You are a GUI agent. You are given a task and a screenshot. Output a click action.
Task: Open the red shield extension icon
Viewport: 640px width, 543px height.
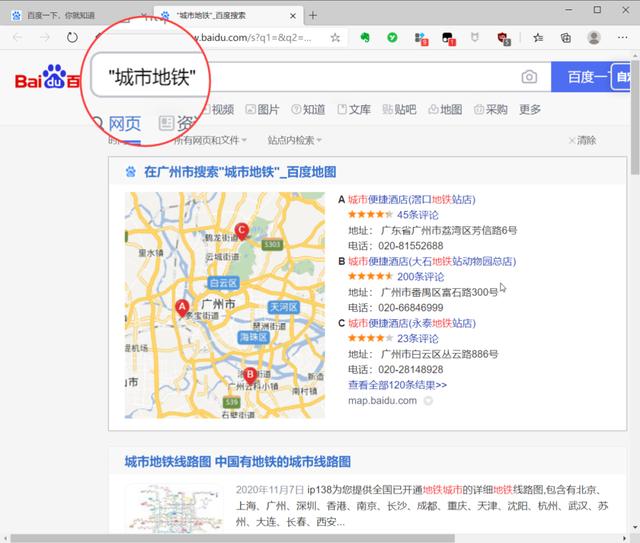(x=504, y=39)
